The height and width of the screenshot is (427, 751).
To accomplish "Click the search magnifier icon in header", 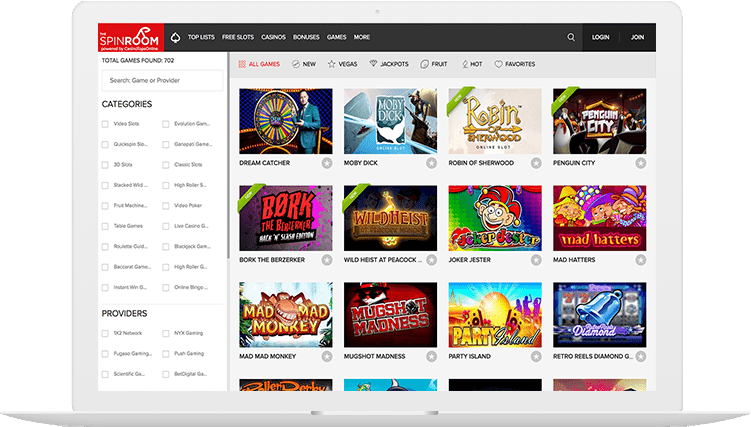I will (x=571, y=37).
